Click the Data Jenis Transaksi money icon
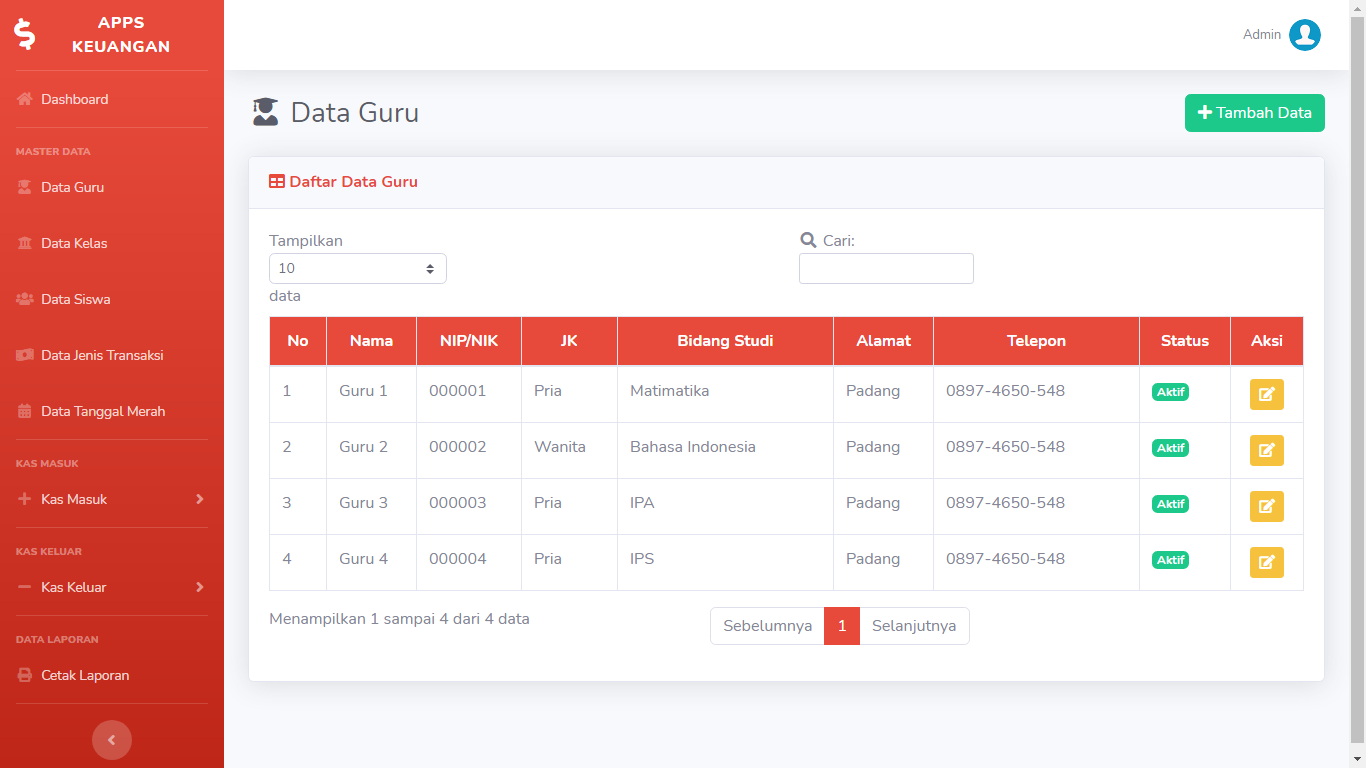 click(25, 355)
